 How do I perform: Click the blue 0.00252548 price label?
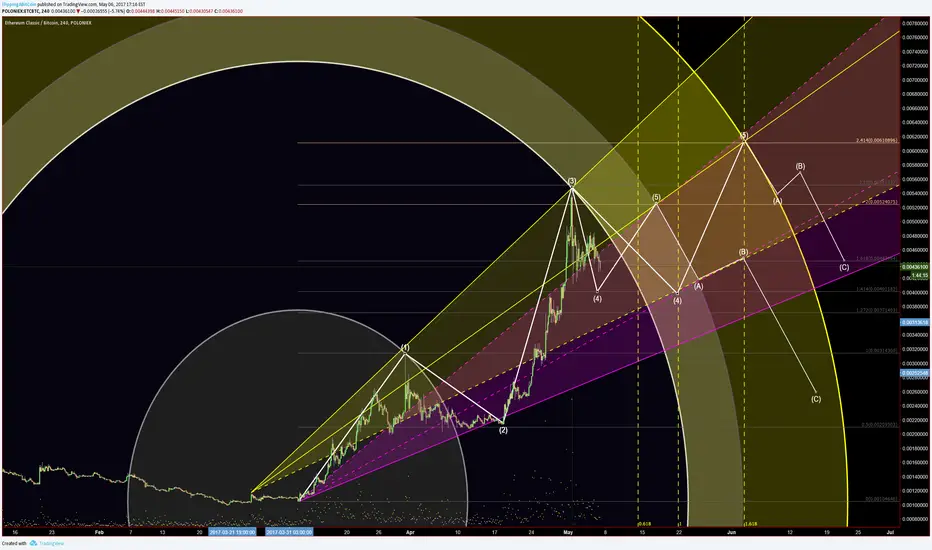coord(915,373)
